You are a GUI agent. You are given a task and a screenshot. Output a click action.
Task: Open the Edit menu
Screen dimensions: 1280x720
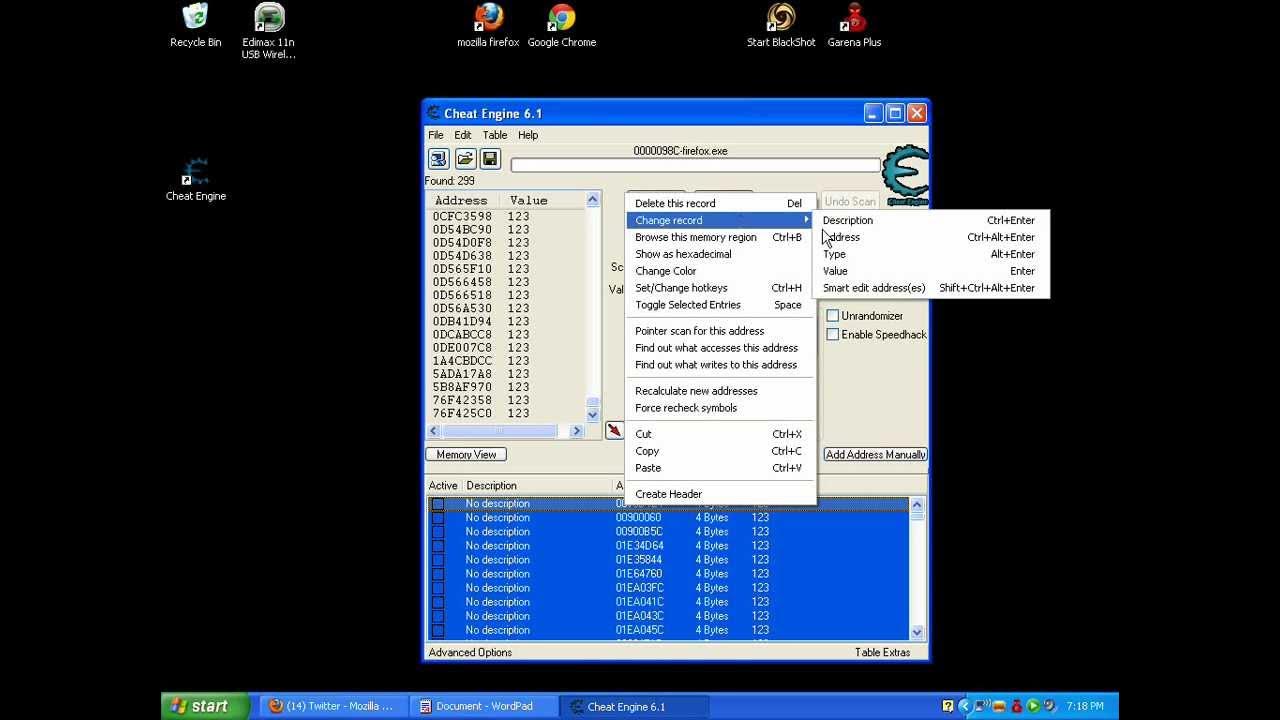(x=463, y=135)
